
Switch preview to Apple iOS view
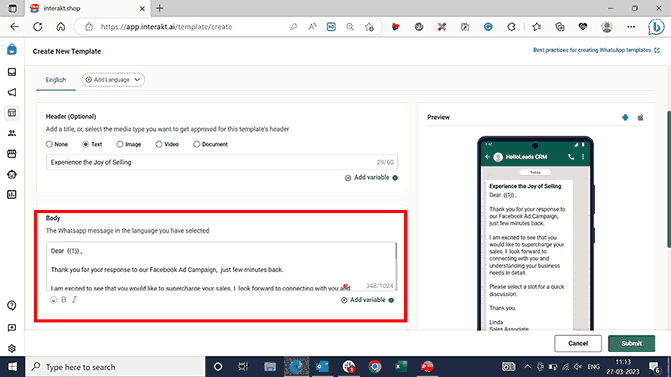(641, 117)
